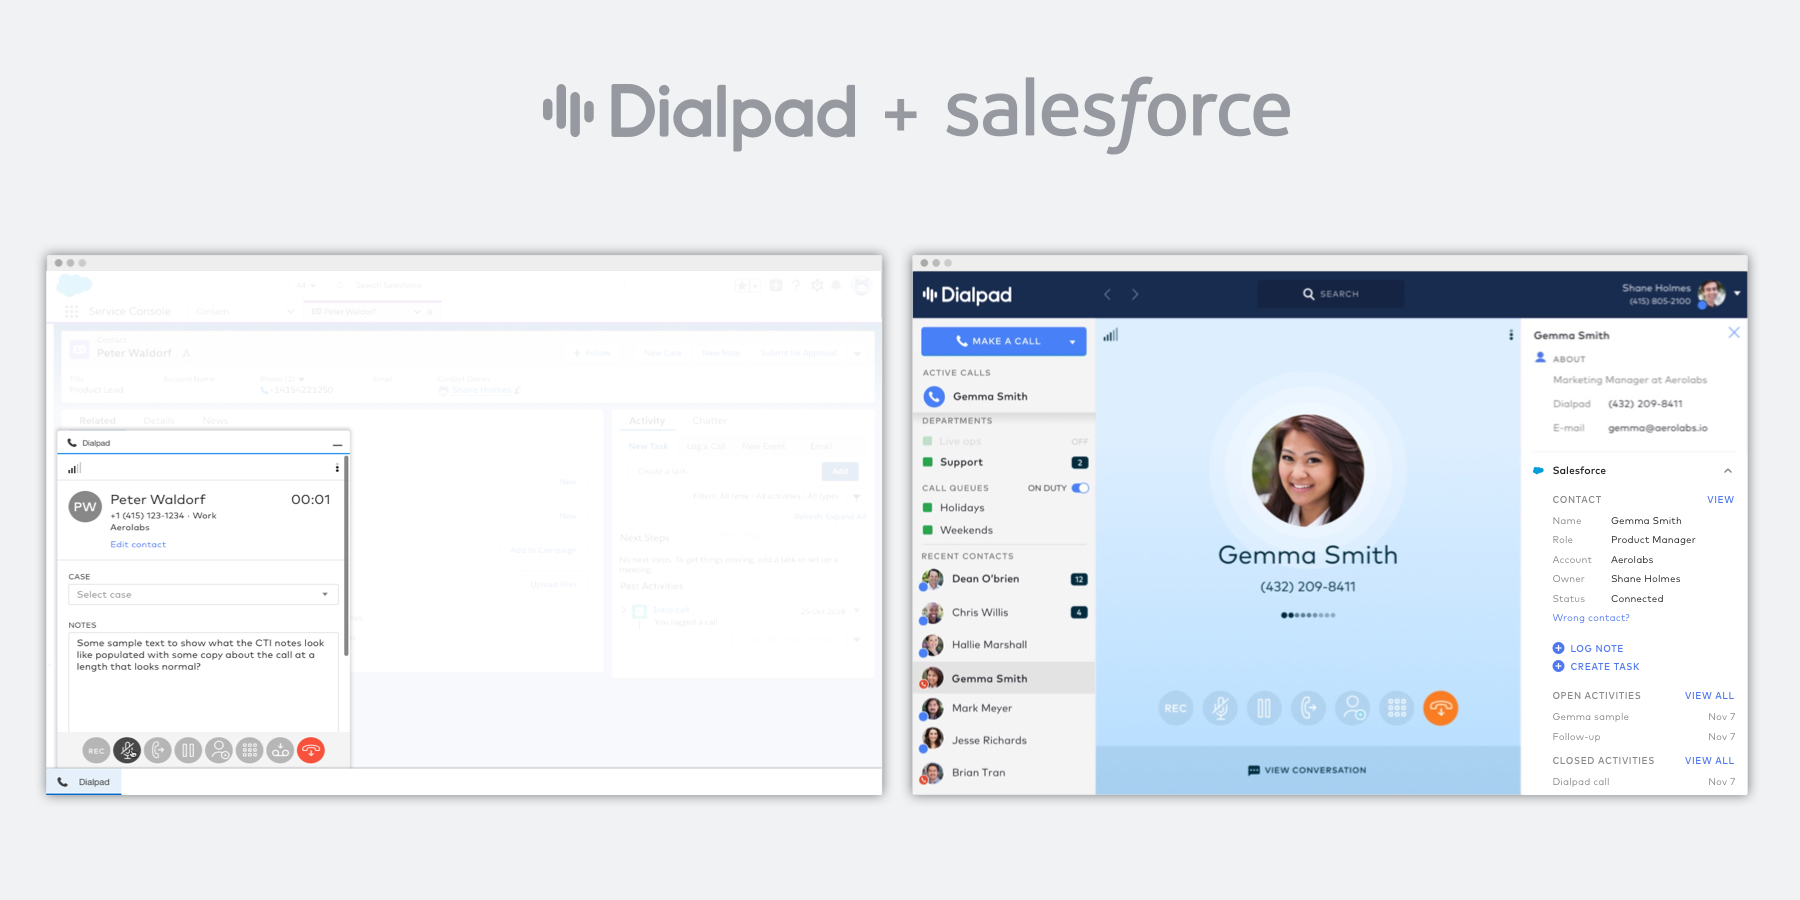This screenshot has width=1800, height=900.
Task: Open the Make a Call dropdown arrow
Action: tap(1075, 341)
